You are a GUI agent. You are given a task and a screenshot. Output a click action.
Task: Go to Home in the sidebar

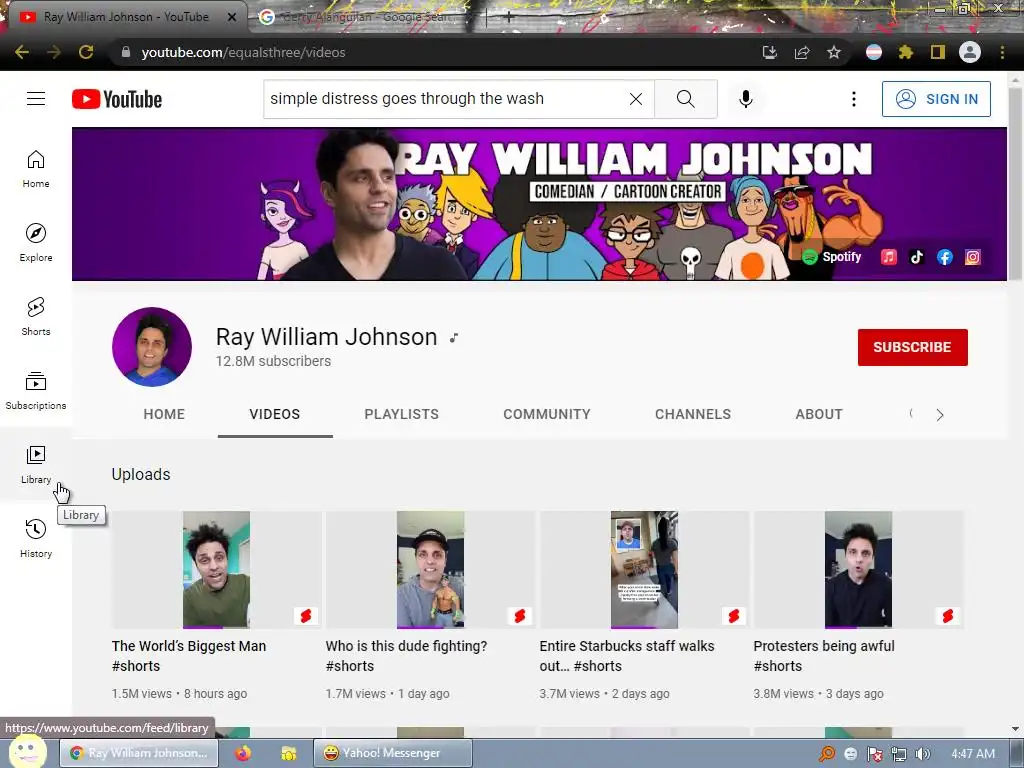[36, 169]
